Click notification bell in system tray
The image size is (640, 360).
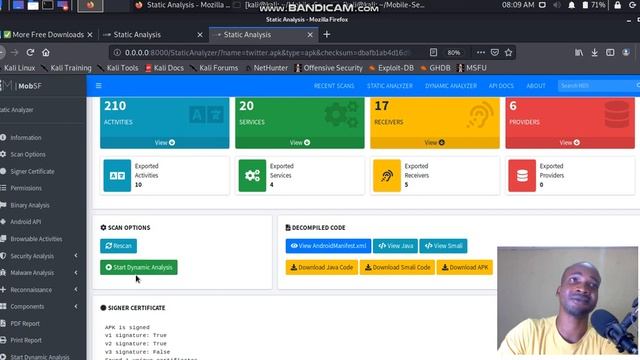coord(571,5)
